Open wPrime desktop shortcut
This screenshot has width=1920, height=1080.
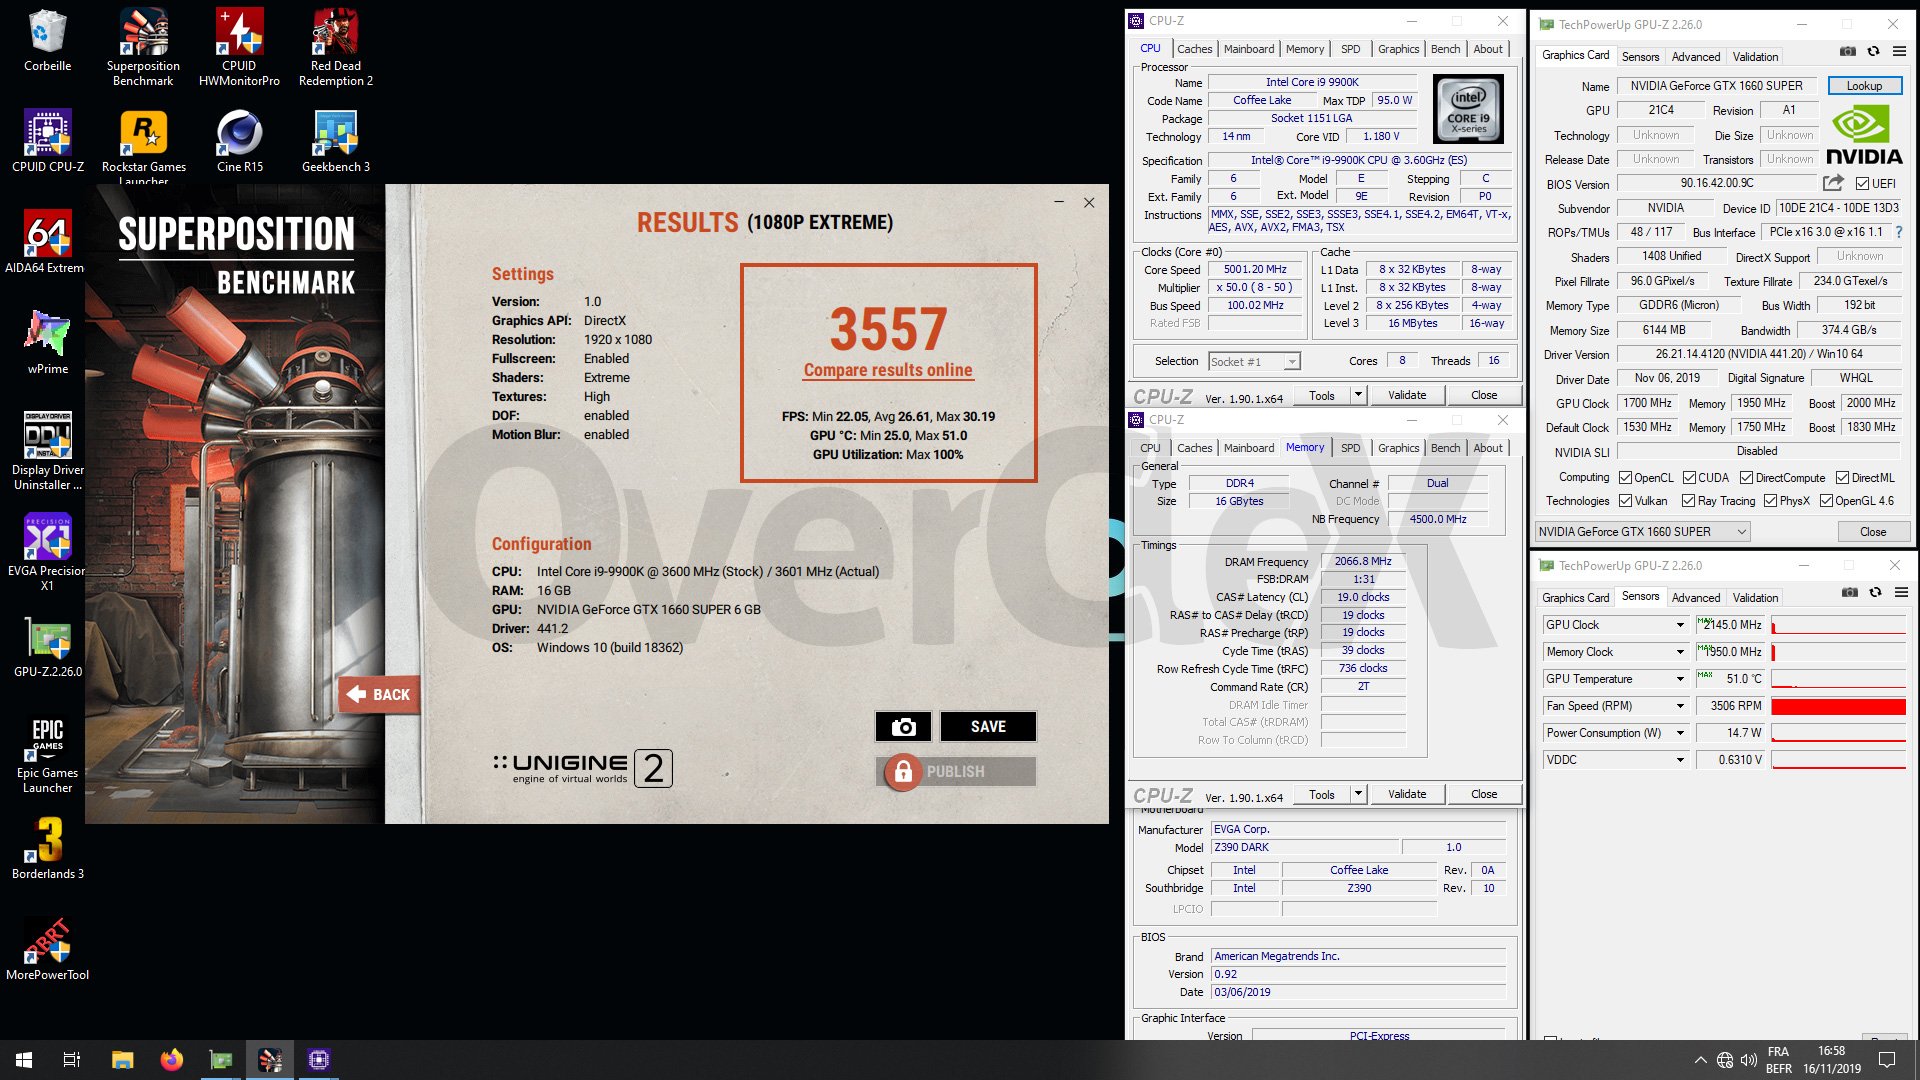[x=47, y=343]
